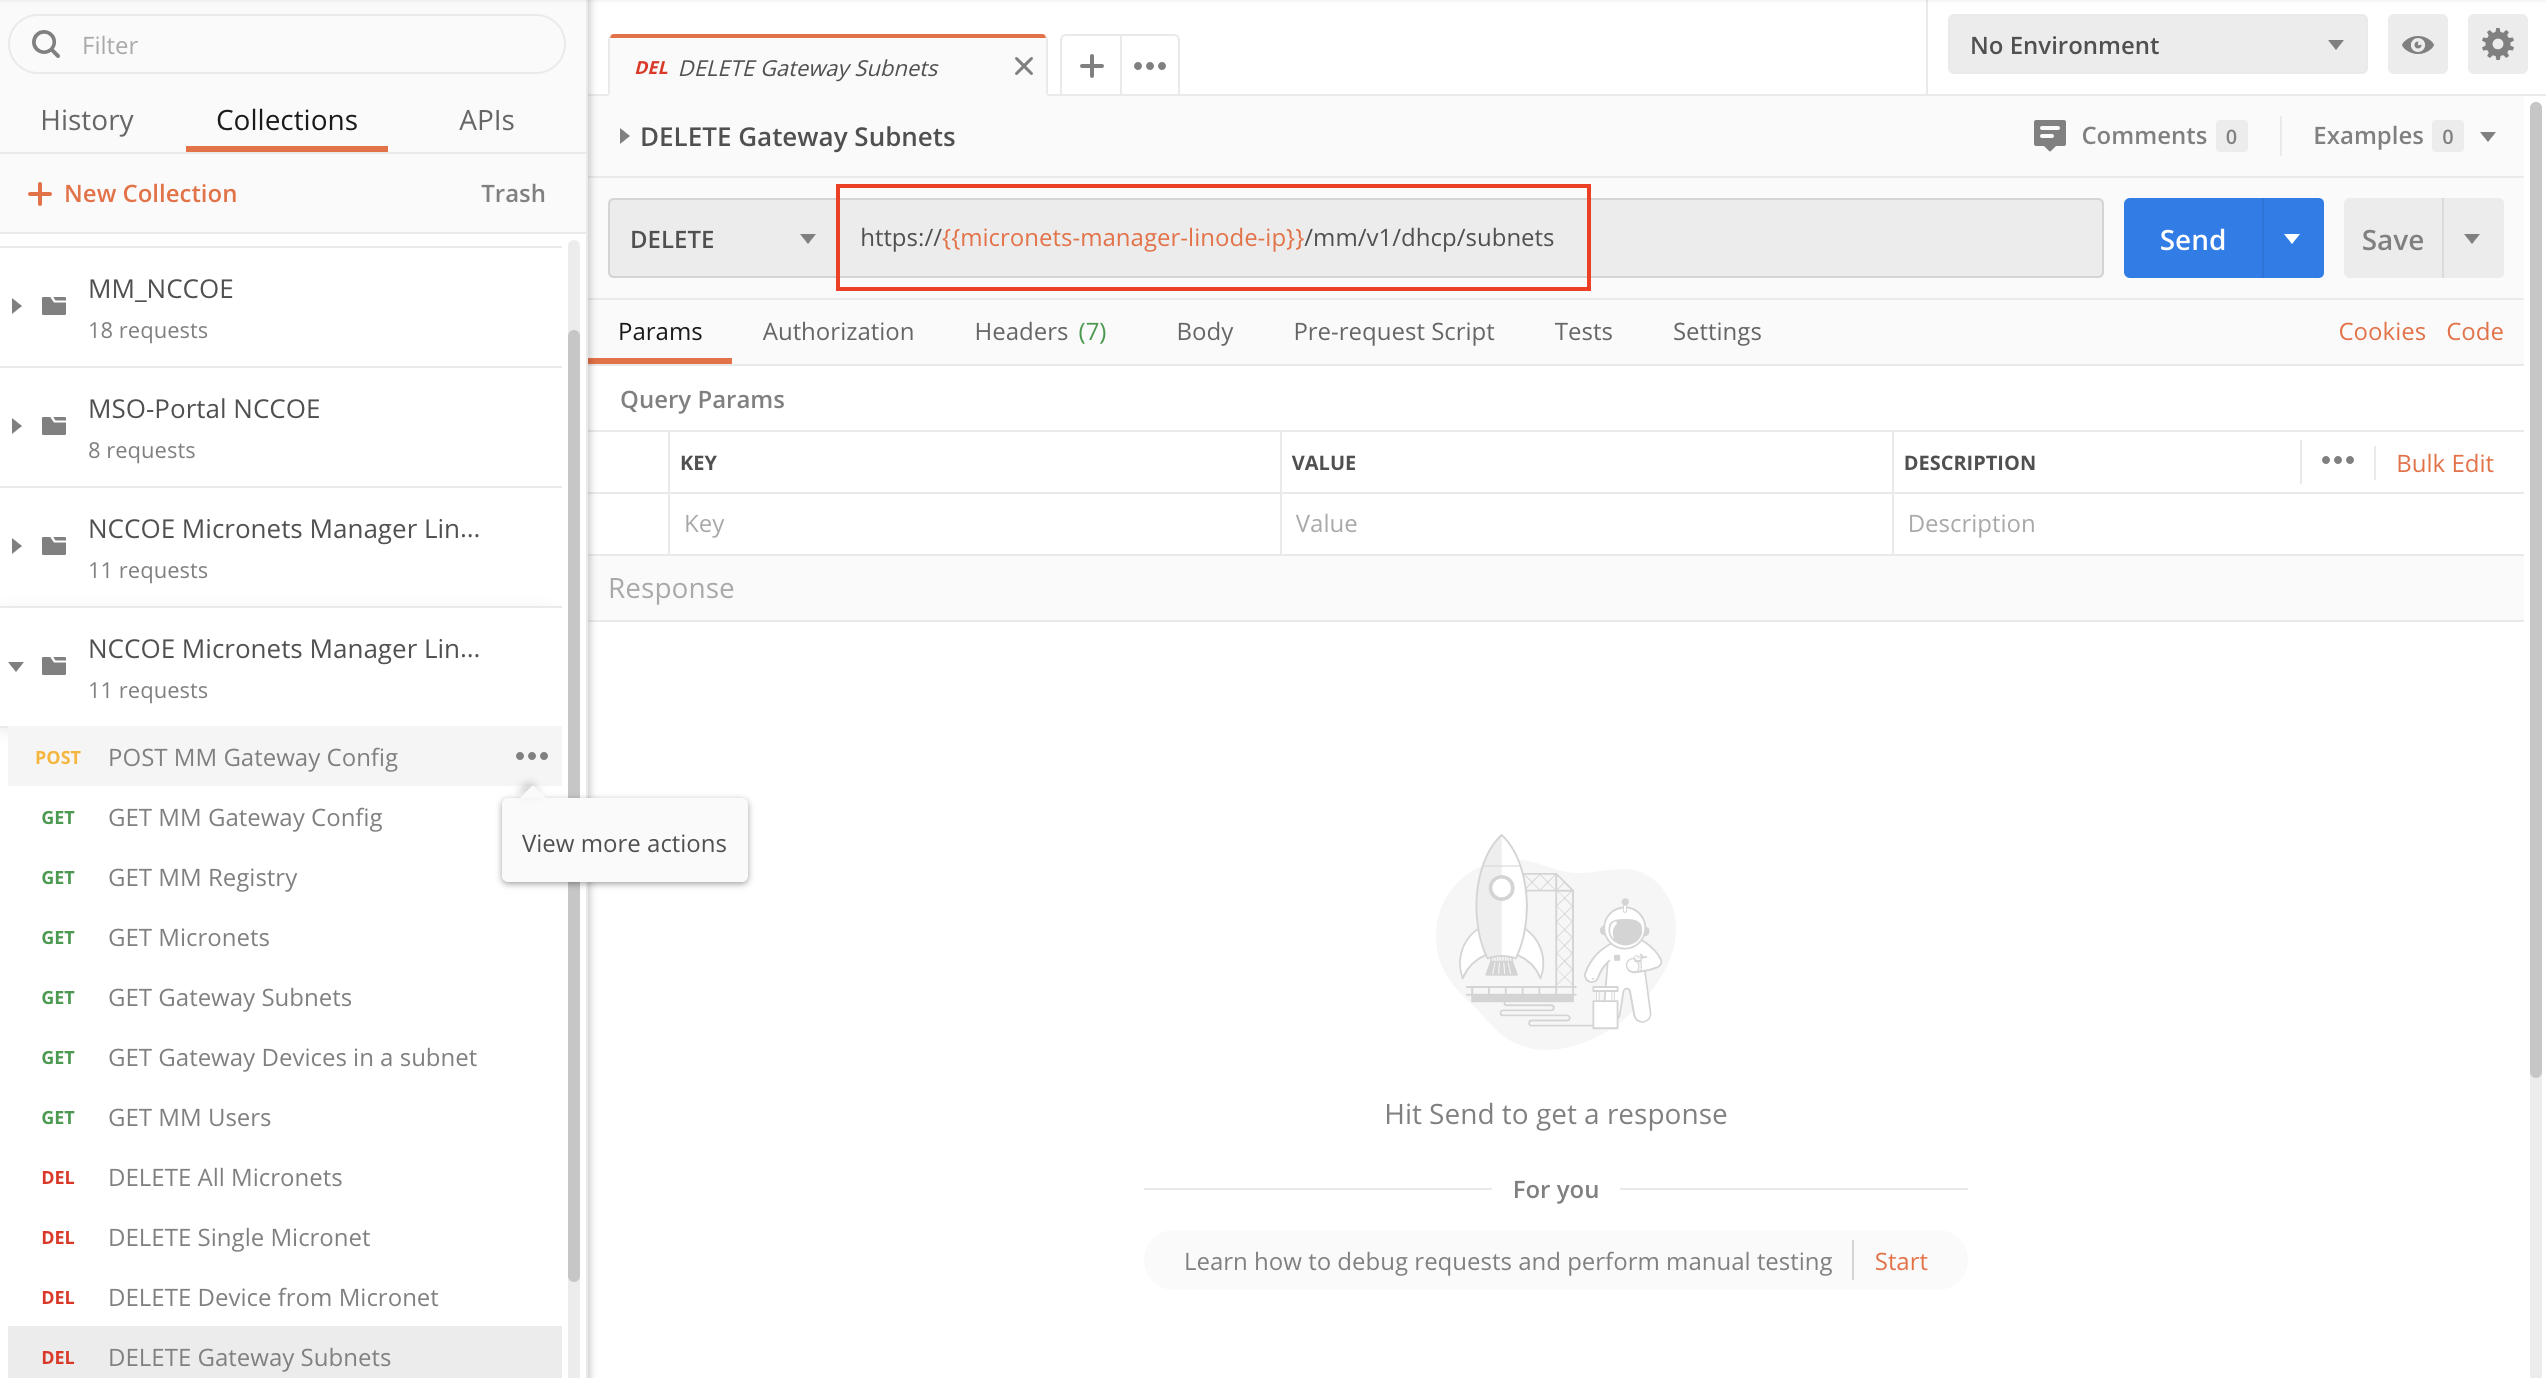Click the Comments speech bubble icon
This screenshot has width=2546, height=1378.
[2049, 135]
